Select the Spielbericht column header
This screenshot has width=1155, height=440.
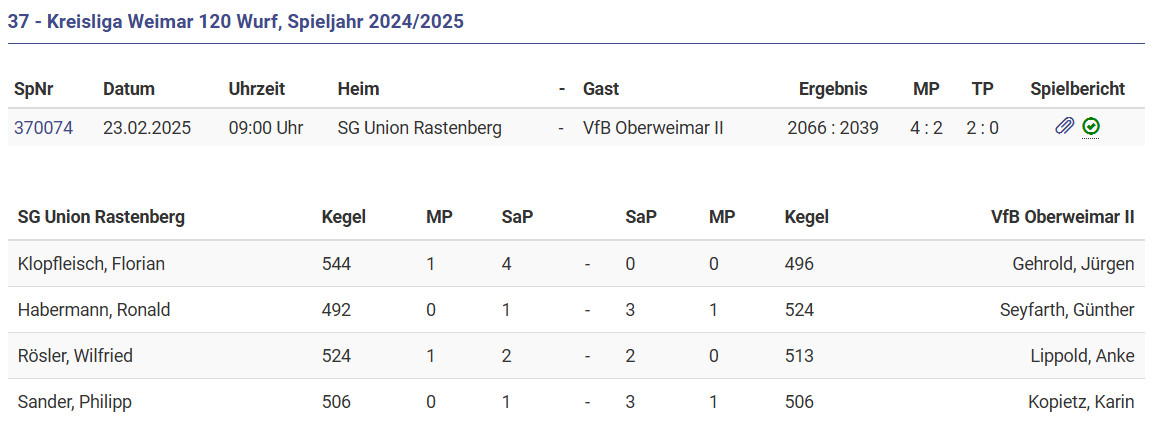tap(1077, 89)
